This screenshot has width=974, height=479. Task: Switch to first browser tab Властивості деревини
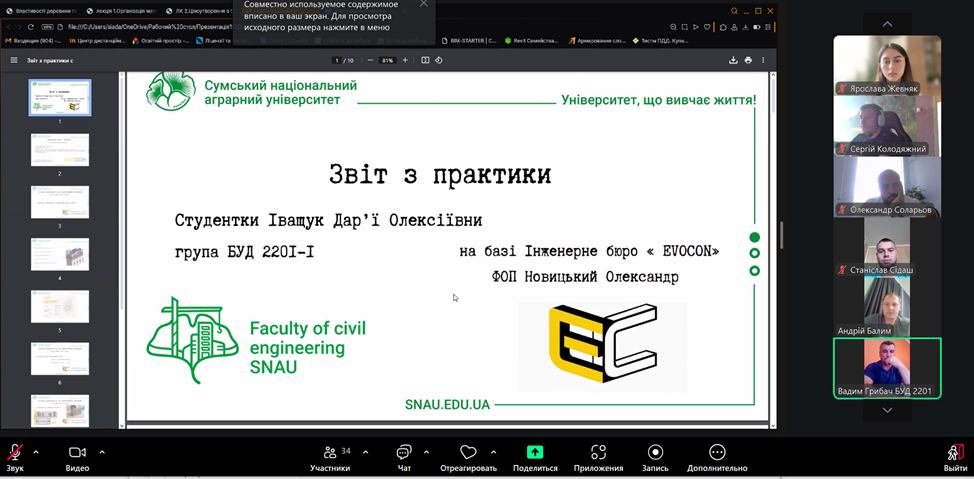pos(42,11)
